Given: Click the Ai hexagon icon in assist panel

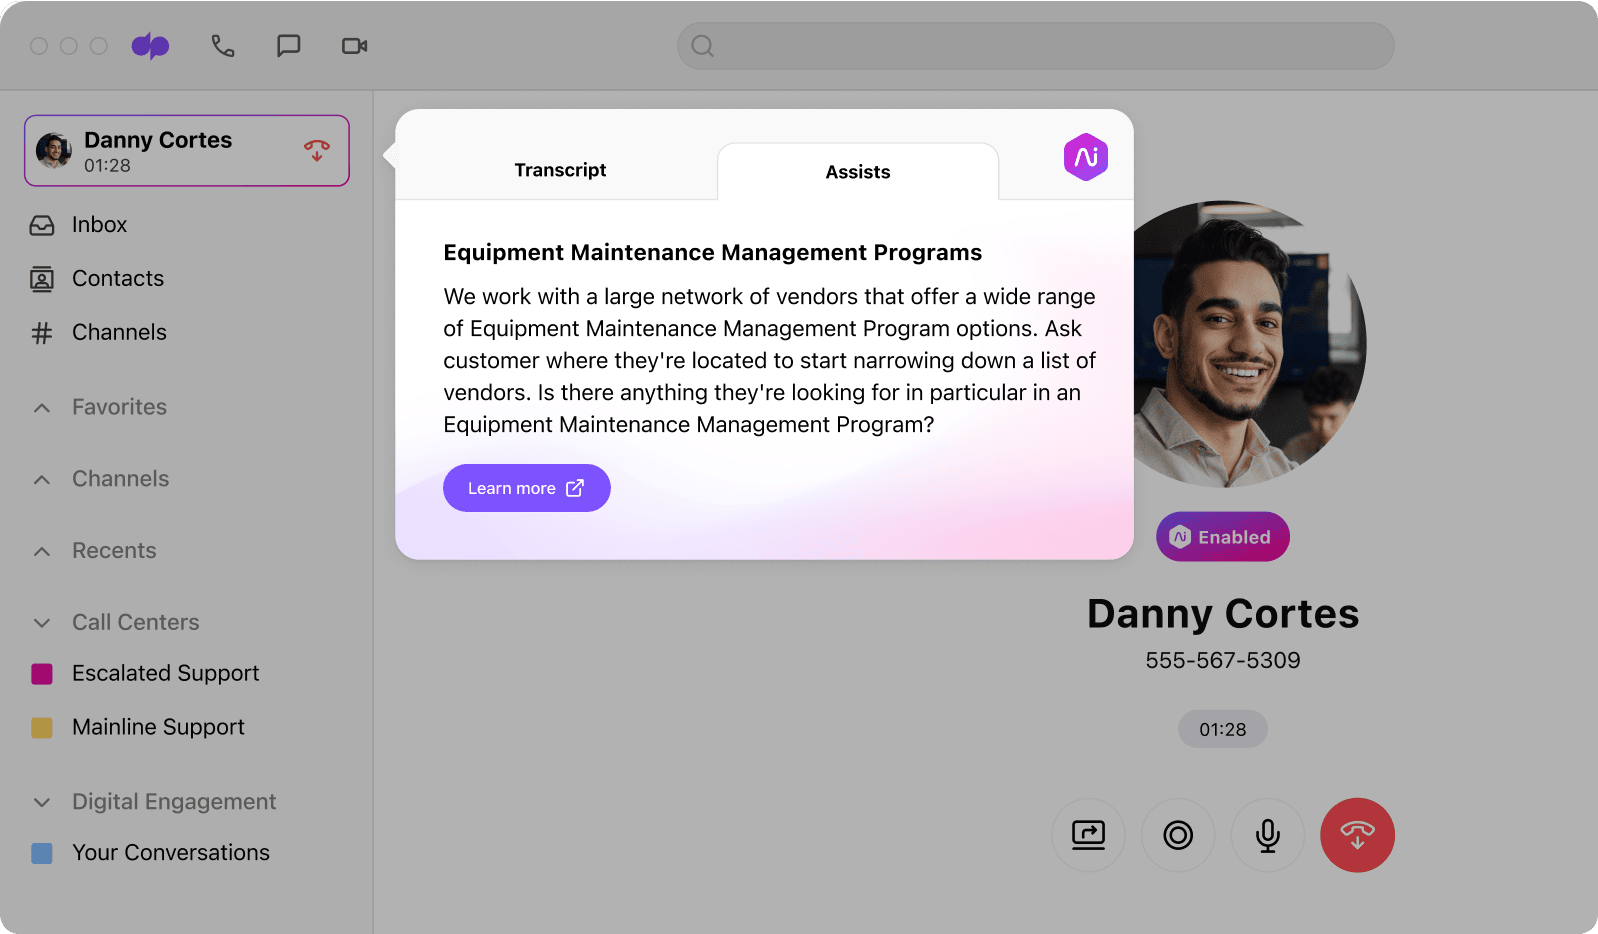Looking at the screenshot, I should [x=1086, y=157].
